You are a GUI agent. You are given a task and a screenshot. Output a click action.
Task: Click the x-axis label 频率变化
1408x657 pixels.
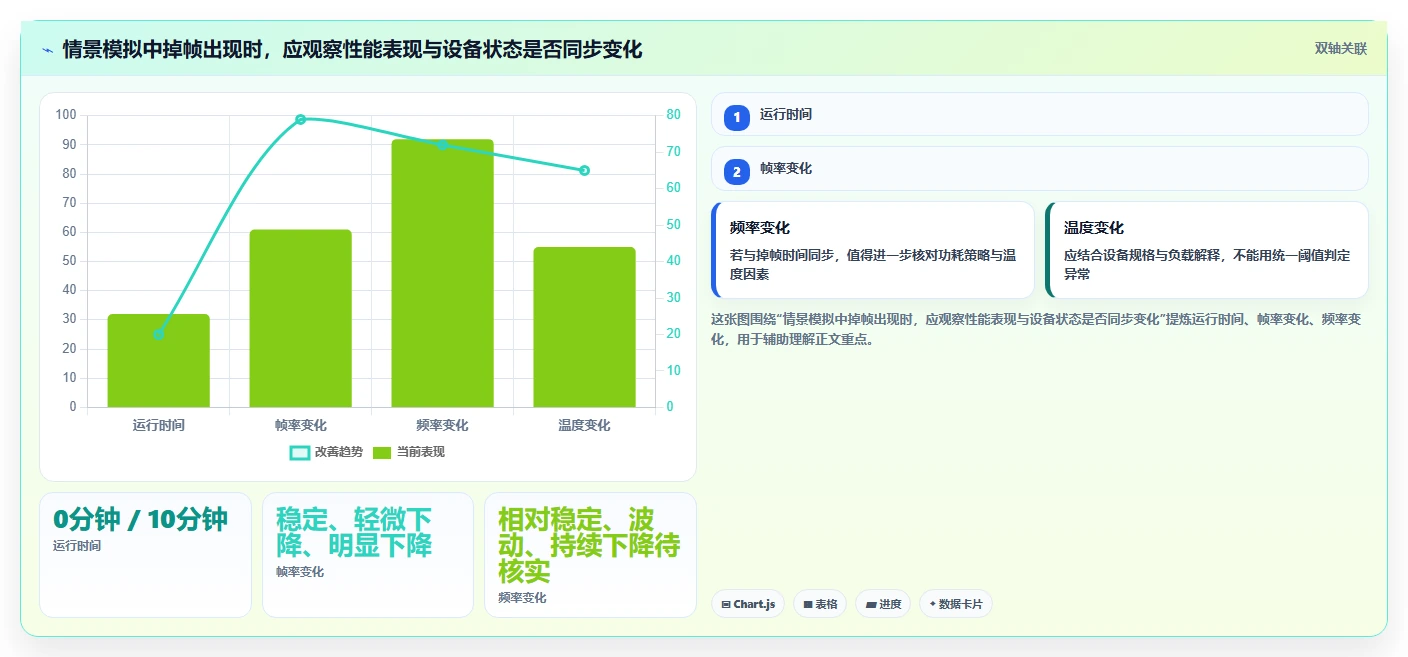click(x=442, y=425)
